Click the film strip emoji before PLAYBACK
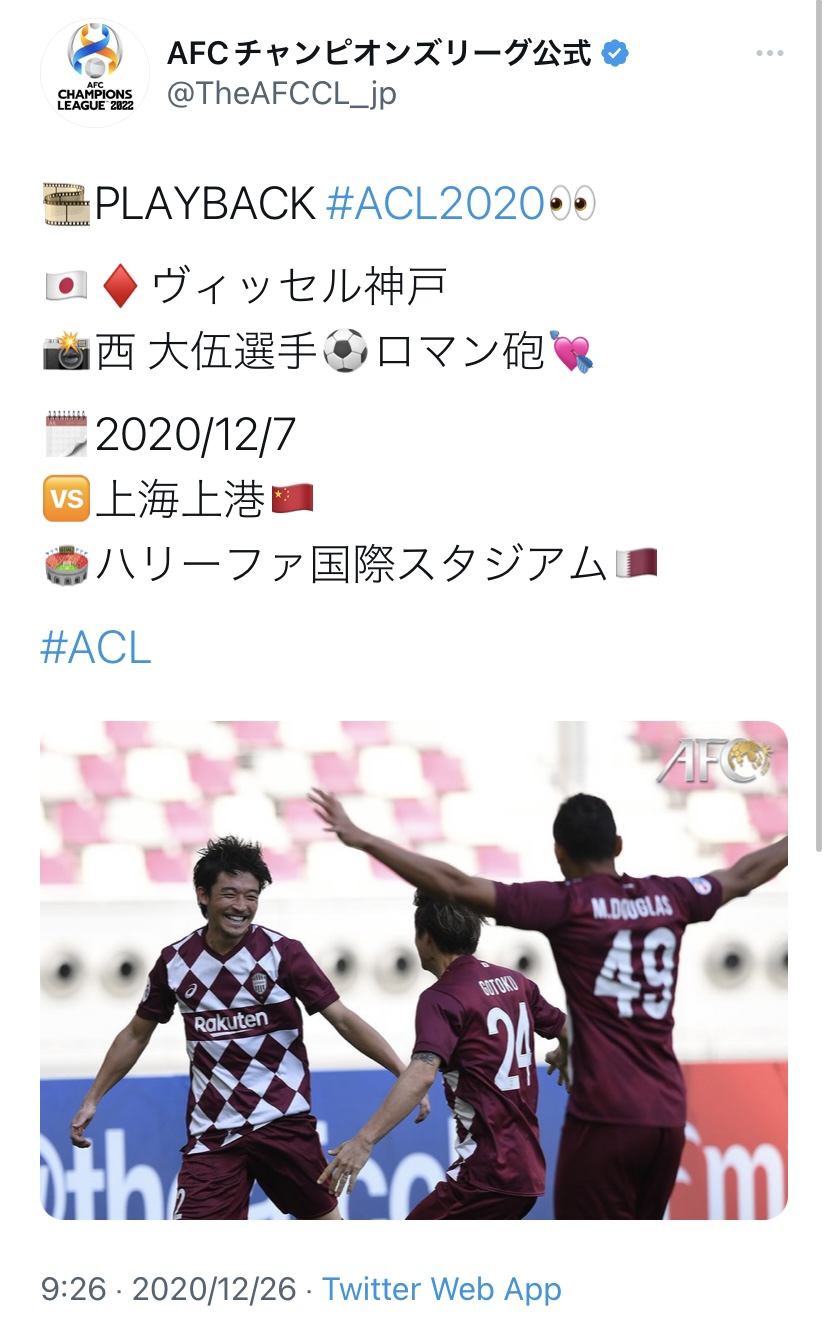Image resolution: width=828 pixels, height=1326 pixels. [66, 204]
